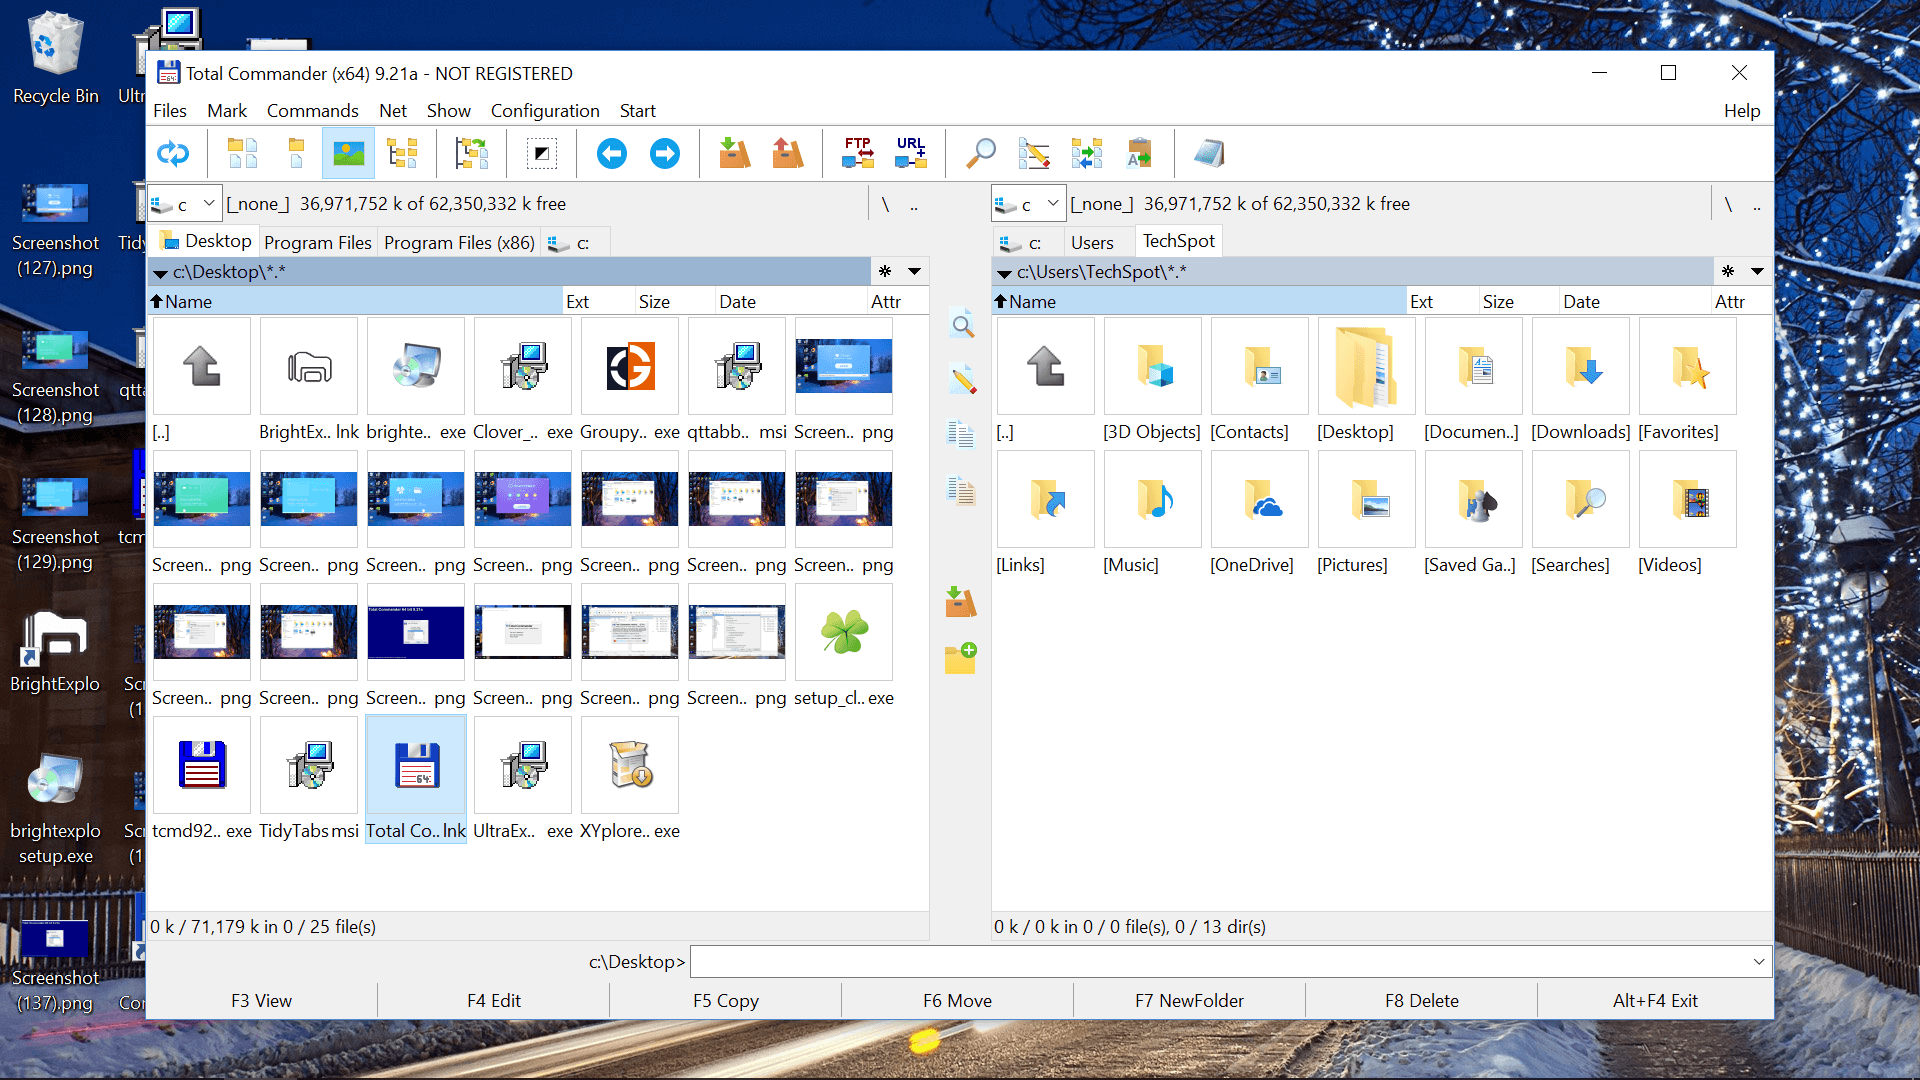
Task: Click the F7 NewFolder button
Action: coord(1190,1001)
